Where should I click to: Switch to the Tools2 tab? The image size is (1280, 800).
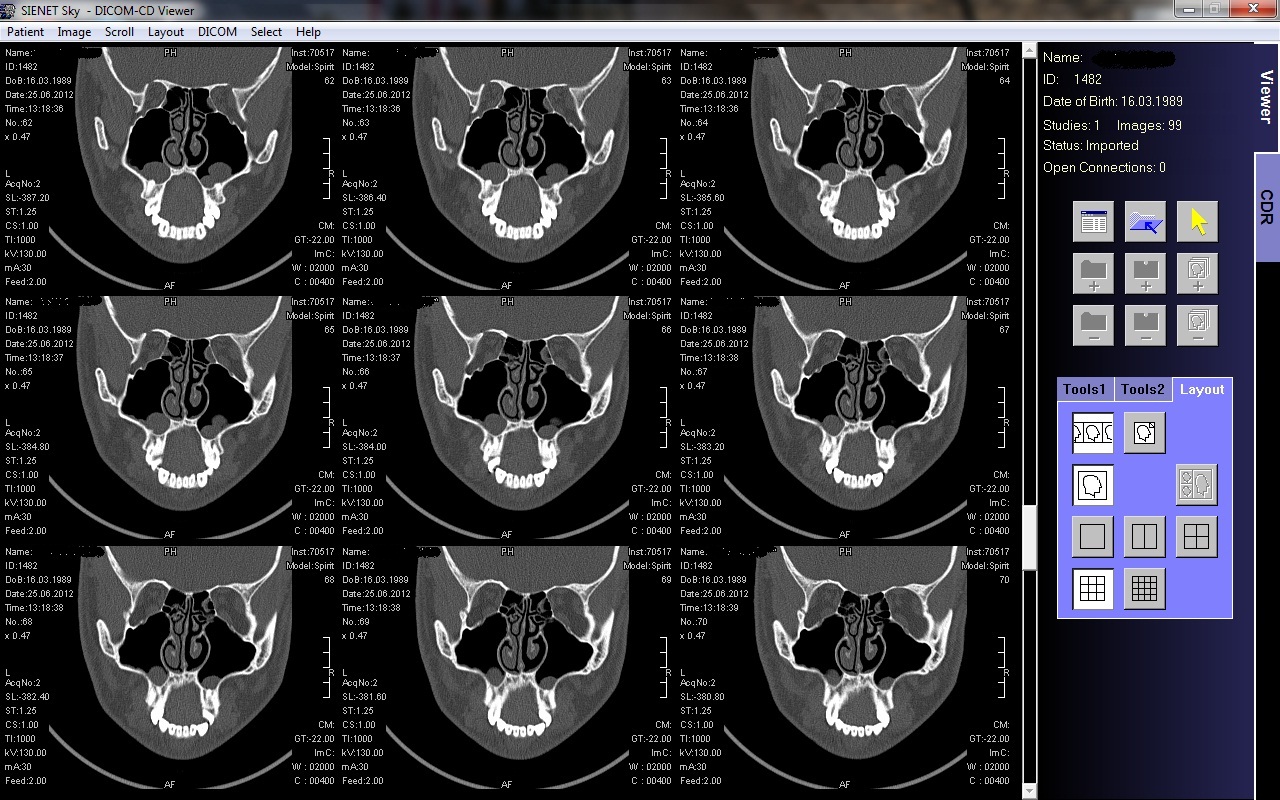point(1143,390)
